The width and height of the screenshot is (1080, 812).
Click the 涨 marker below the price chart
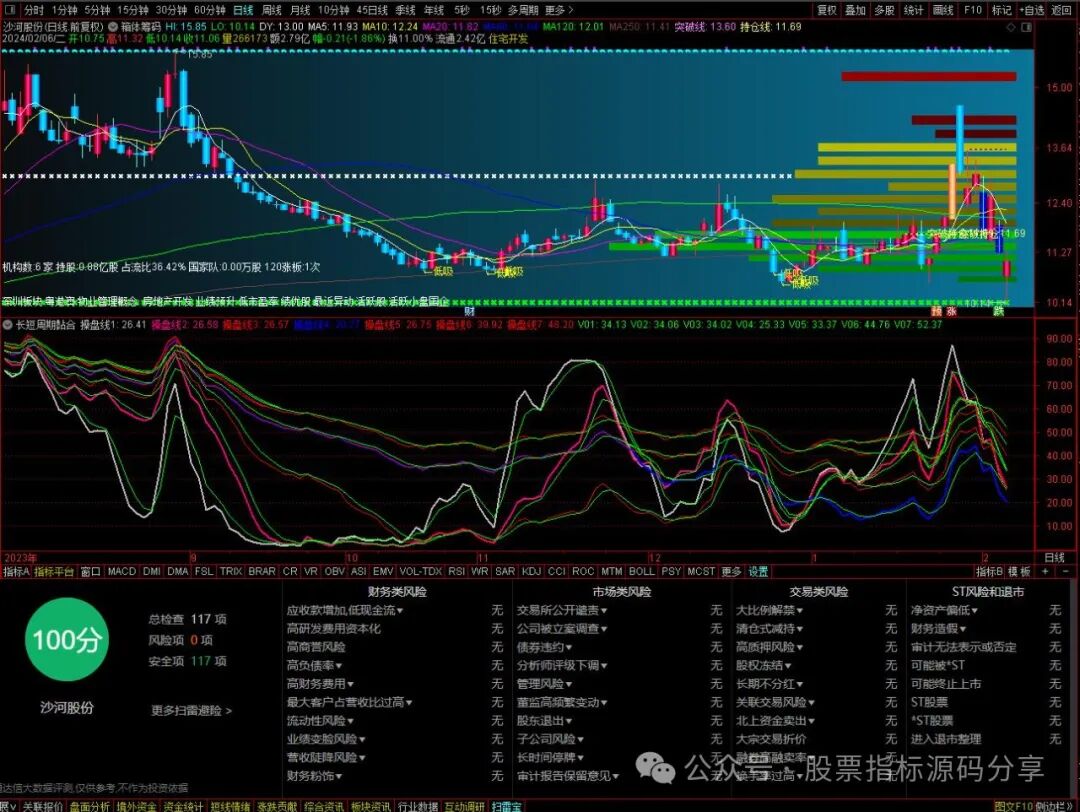point(951,311)
